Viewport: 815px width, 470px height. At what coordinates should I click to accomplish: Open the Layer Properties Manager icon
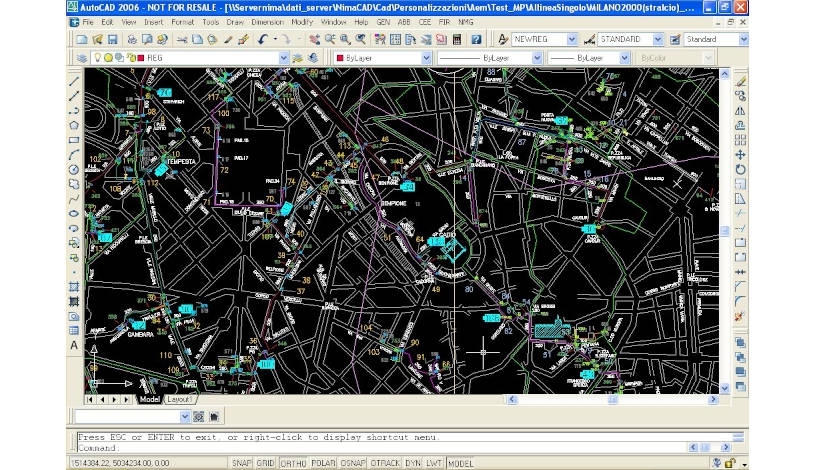tap(82, 58)
